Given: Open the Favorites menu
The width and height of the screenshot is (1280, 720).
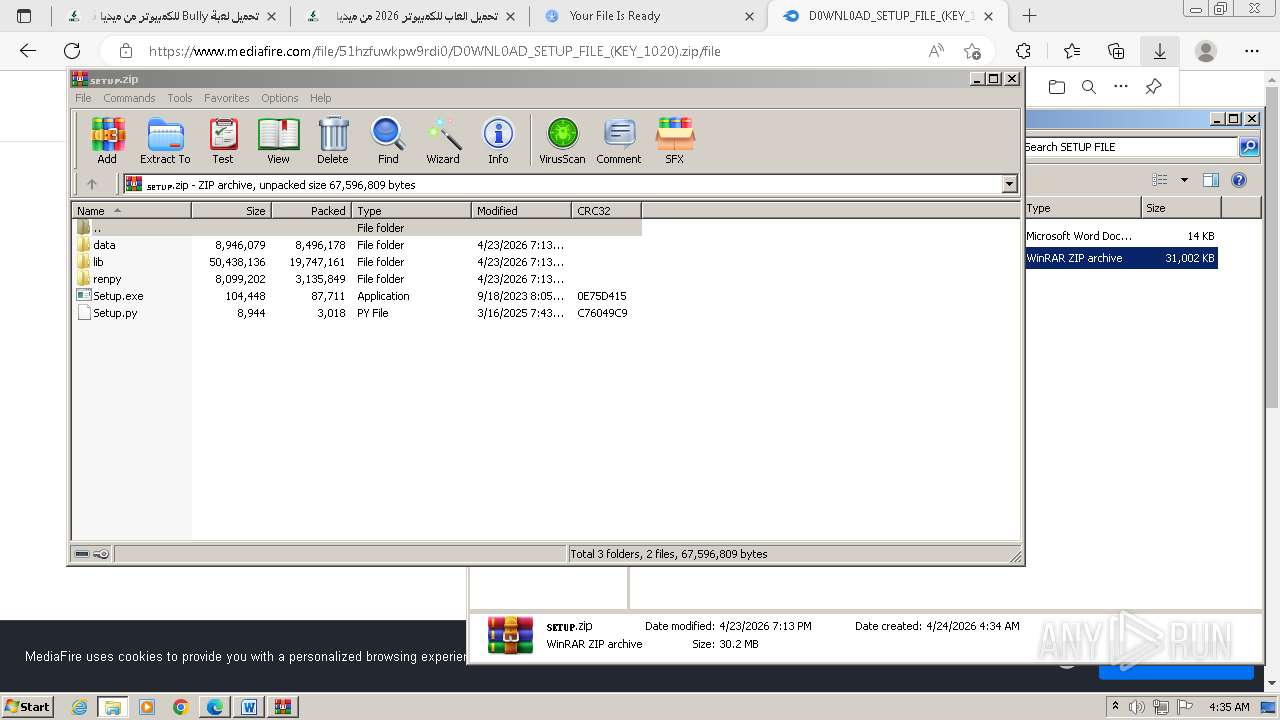Looking at the screenshot, I should click(227, 98).
